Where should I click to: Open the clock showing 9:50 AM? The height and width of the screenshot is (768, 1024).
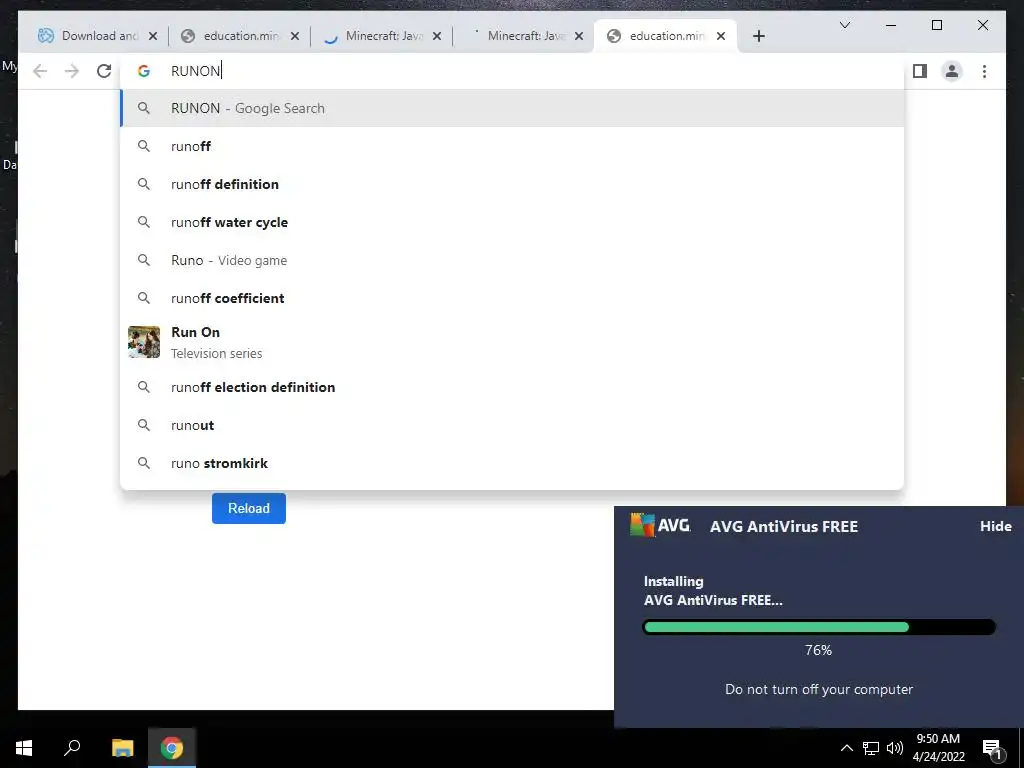pos(938,748)
